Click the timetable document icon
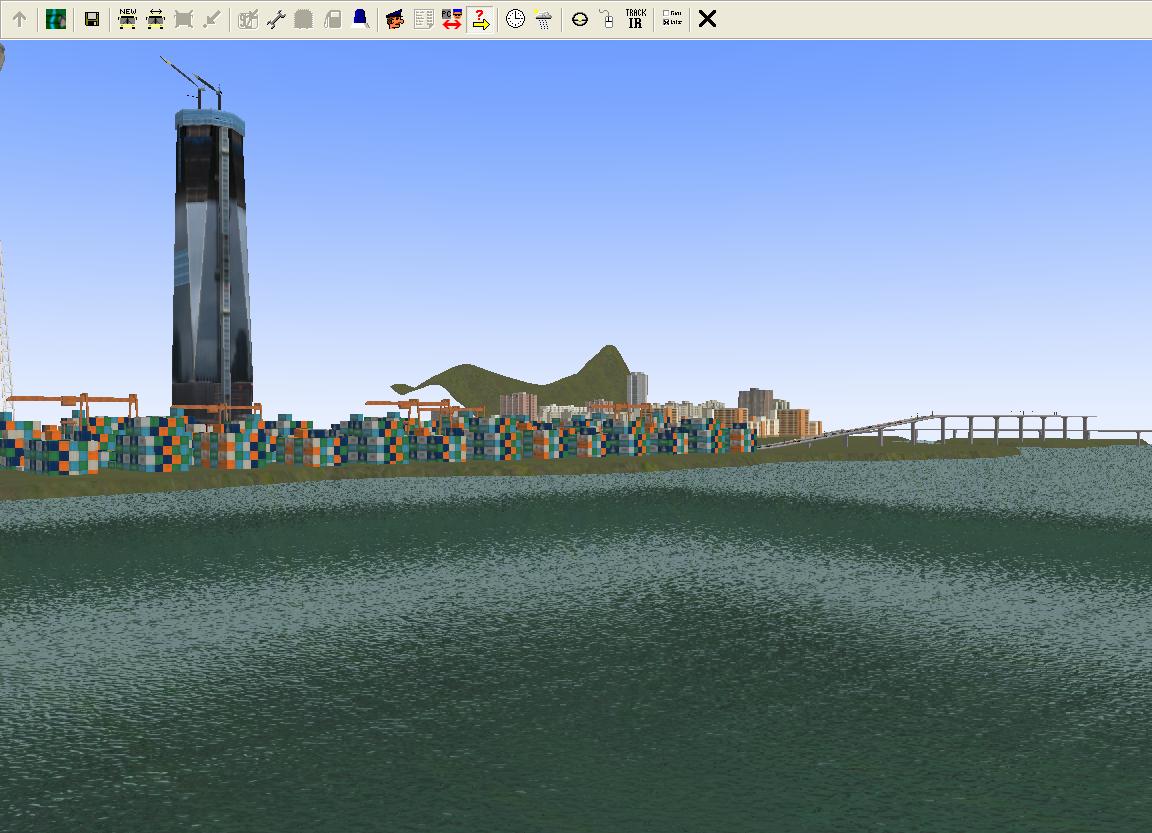 point(424,19)
